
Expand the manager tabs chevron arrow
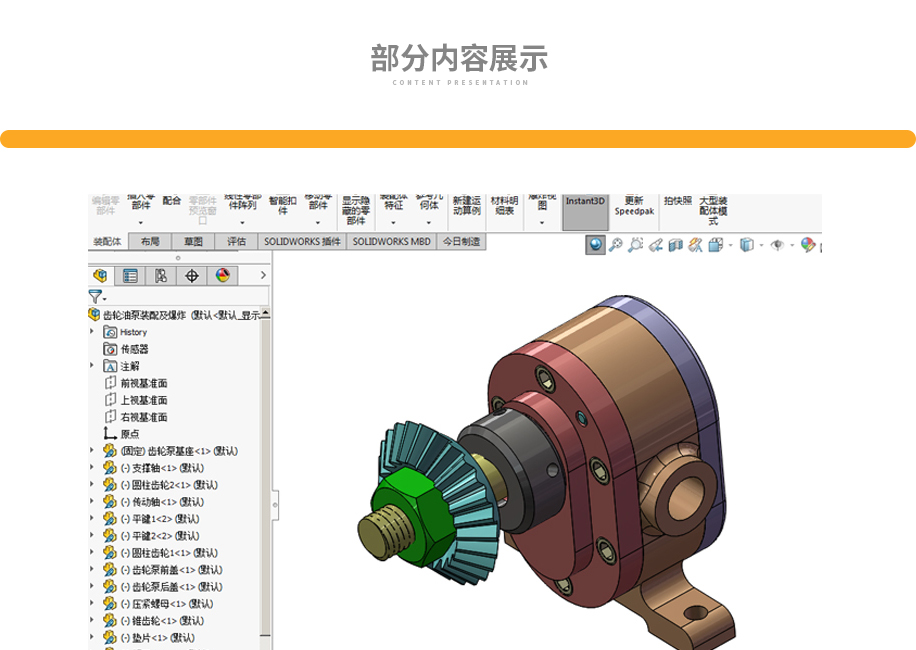[263, 275]
